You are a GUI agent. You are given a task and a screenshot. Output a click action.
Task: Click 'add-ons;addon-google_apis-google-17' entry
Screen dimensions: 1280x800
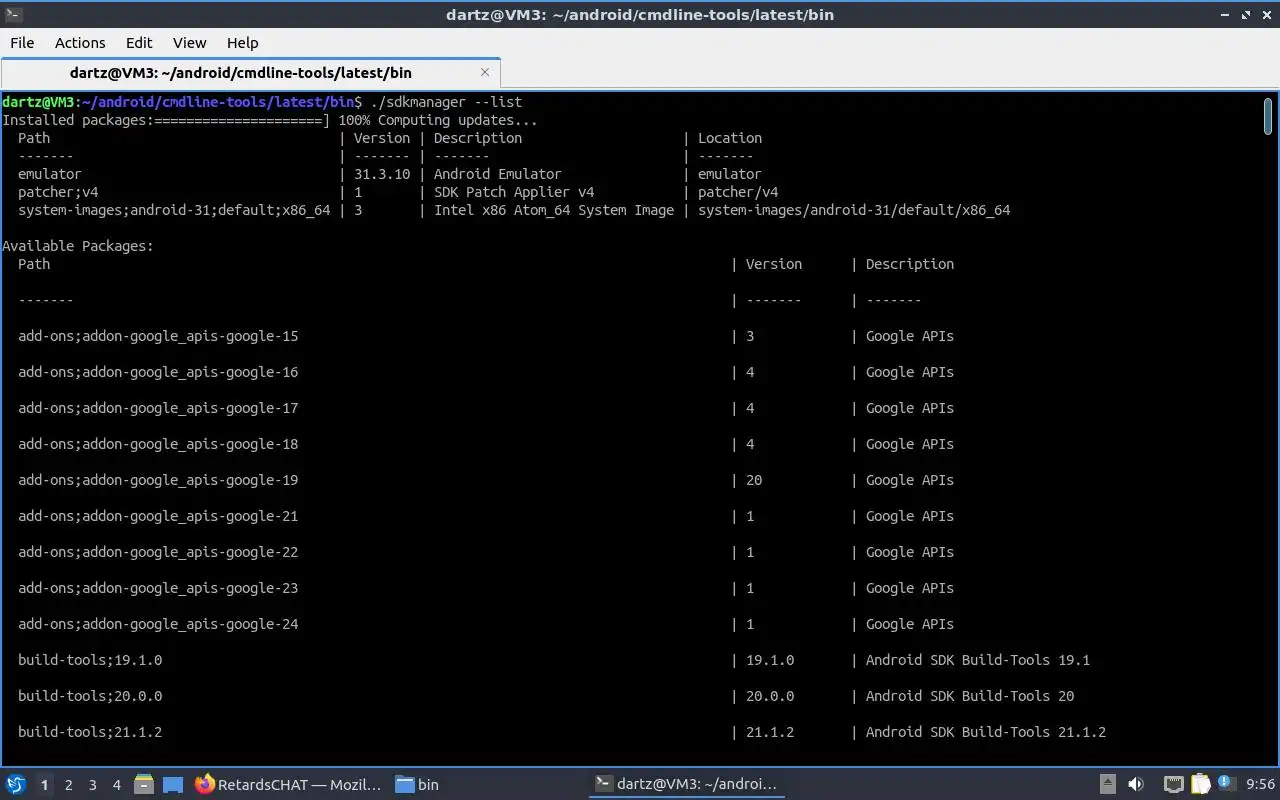coord(158,408)
